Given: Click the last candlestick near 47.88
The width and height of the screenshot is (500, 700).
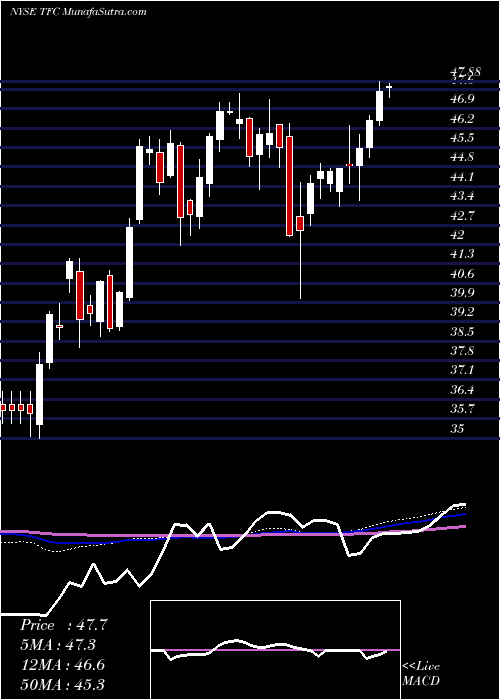Looking at the screenshot, I should coord(389,89).
